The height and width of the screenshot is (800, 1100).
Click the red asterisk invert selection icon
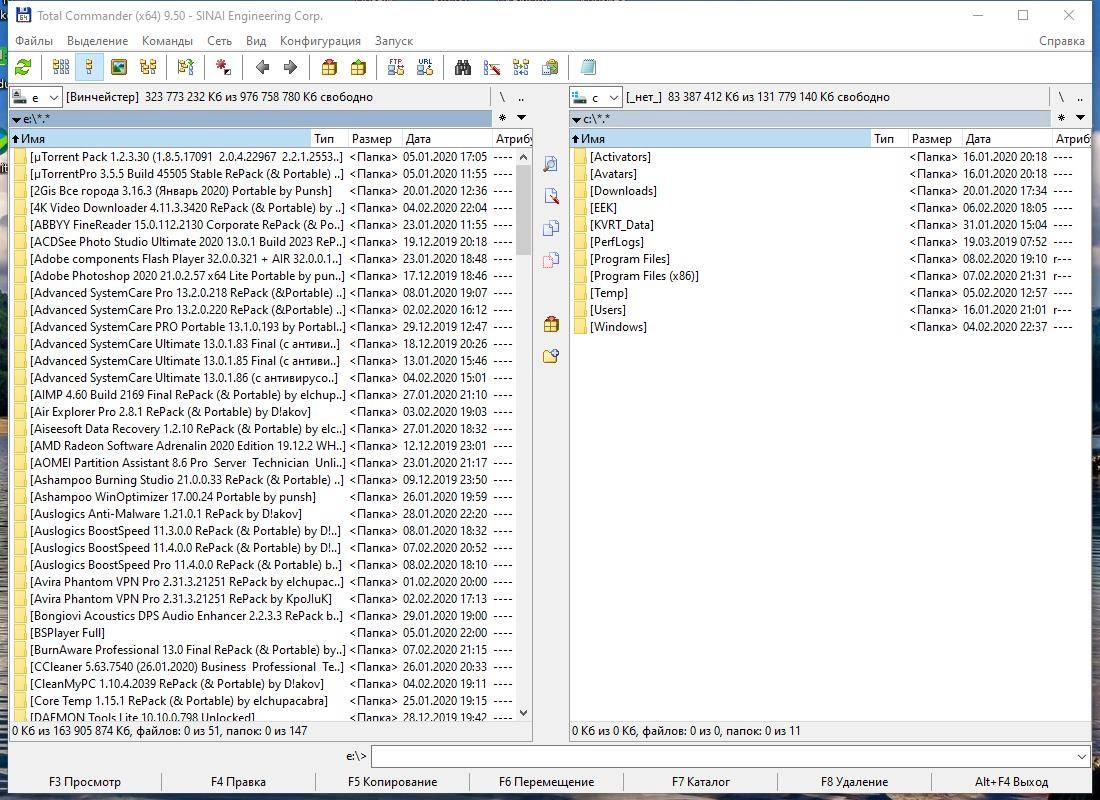pyautogui.click(x=223, y=67)
